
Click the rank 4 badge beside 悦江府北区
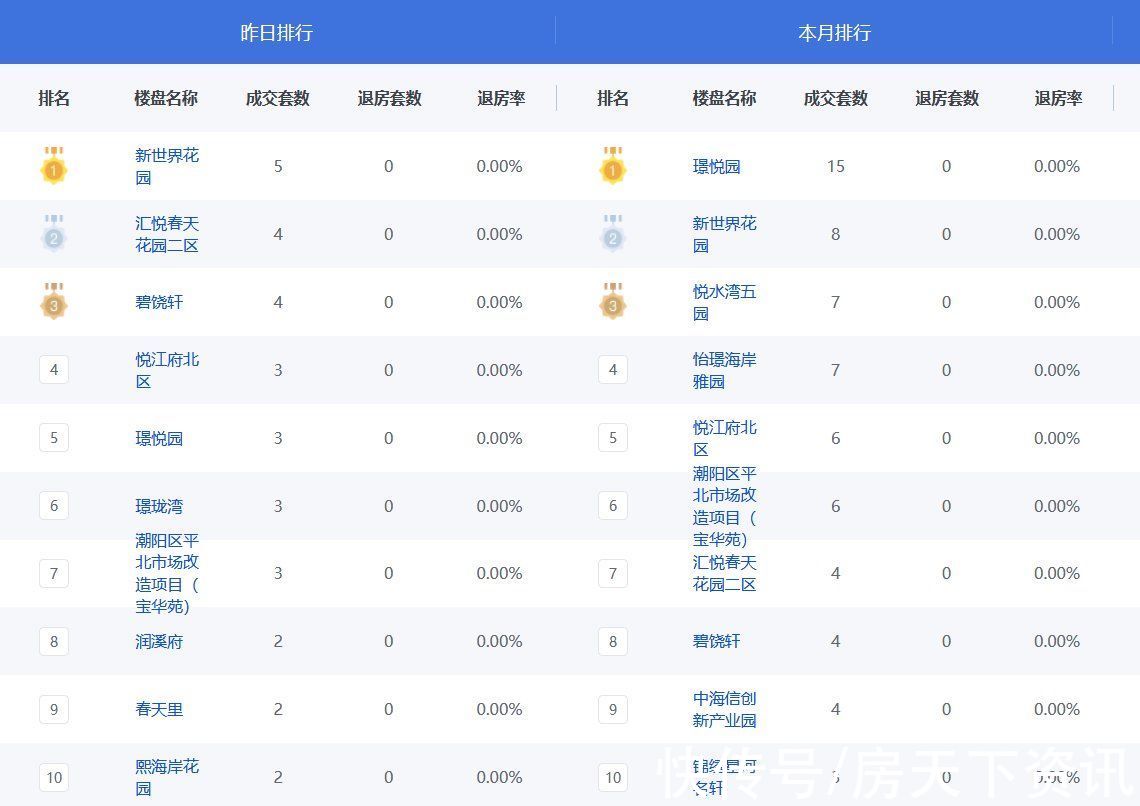54,369
